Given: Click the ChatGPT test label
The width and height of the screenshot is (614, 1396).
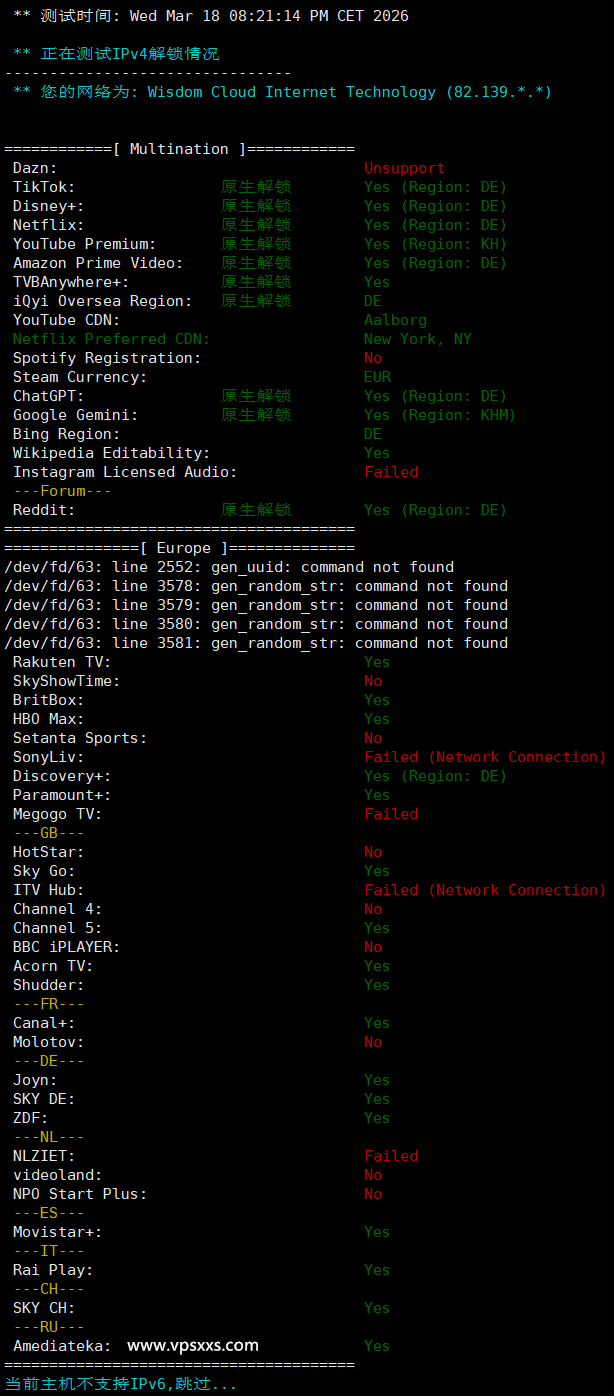Looking at the screenshot, I should coord(48,396).
